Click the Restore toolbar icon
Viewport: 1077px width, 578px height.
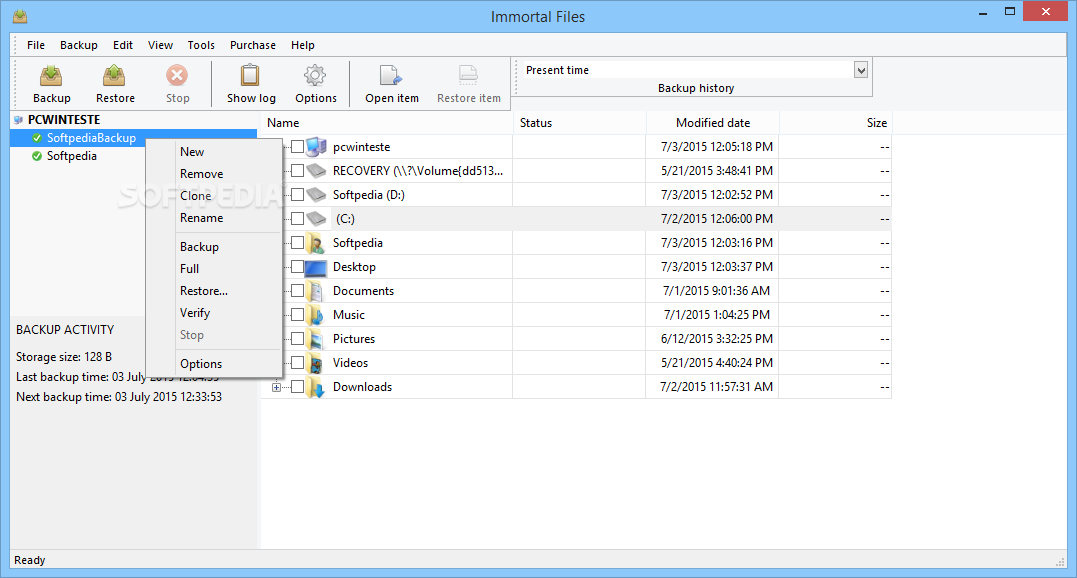(114, 76)
